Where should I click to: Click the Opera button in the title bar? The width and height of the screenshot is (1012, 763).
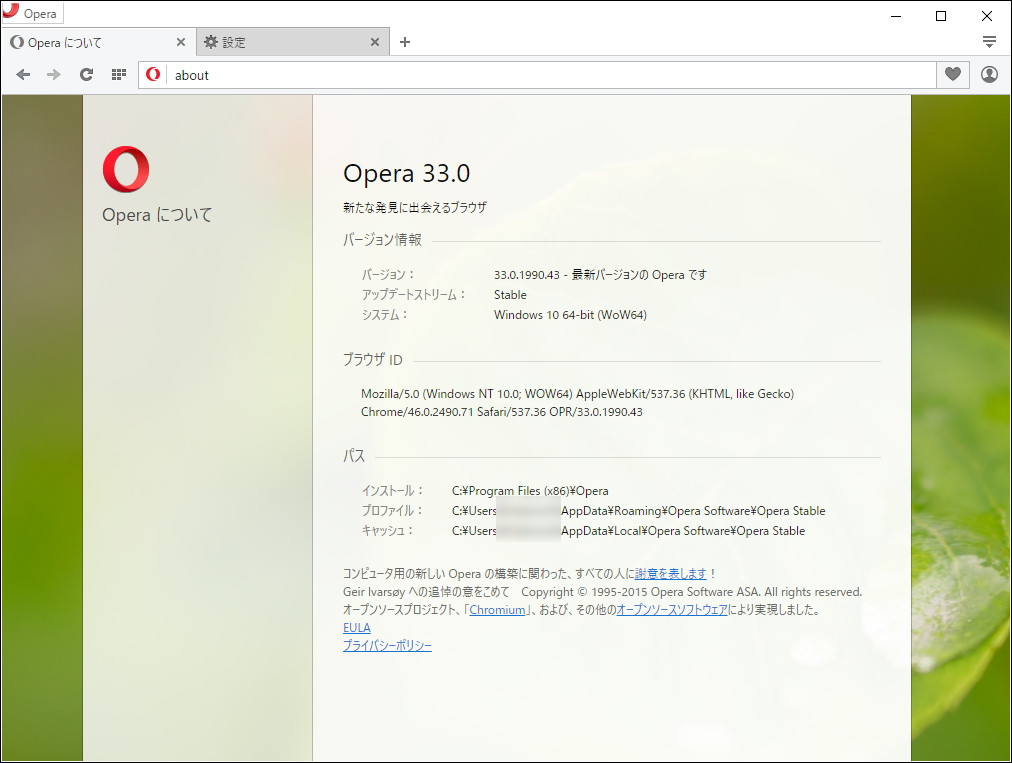coord(32,13)
